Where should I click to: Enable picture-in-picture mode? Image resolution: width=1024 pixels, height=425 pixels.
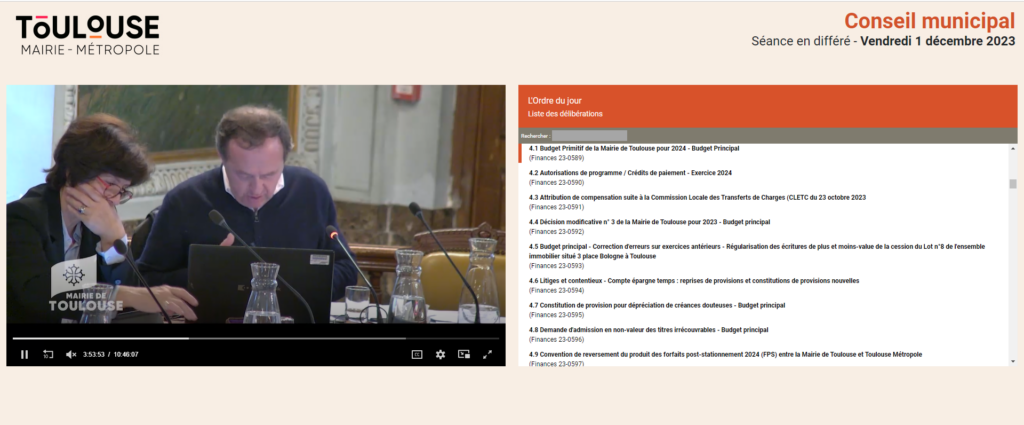(464, 354)
